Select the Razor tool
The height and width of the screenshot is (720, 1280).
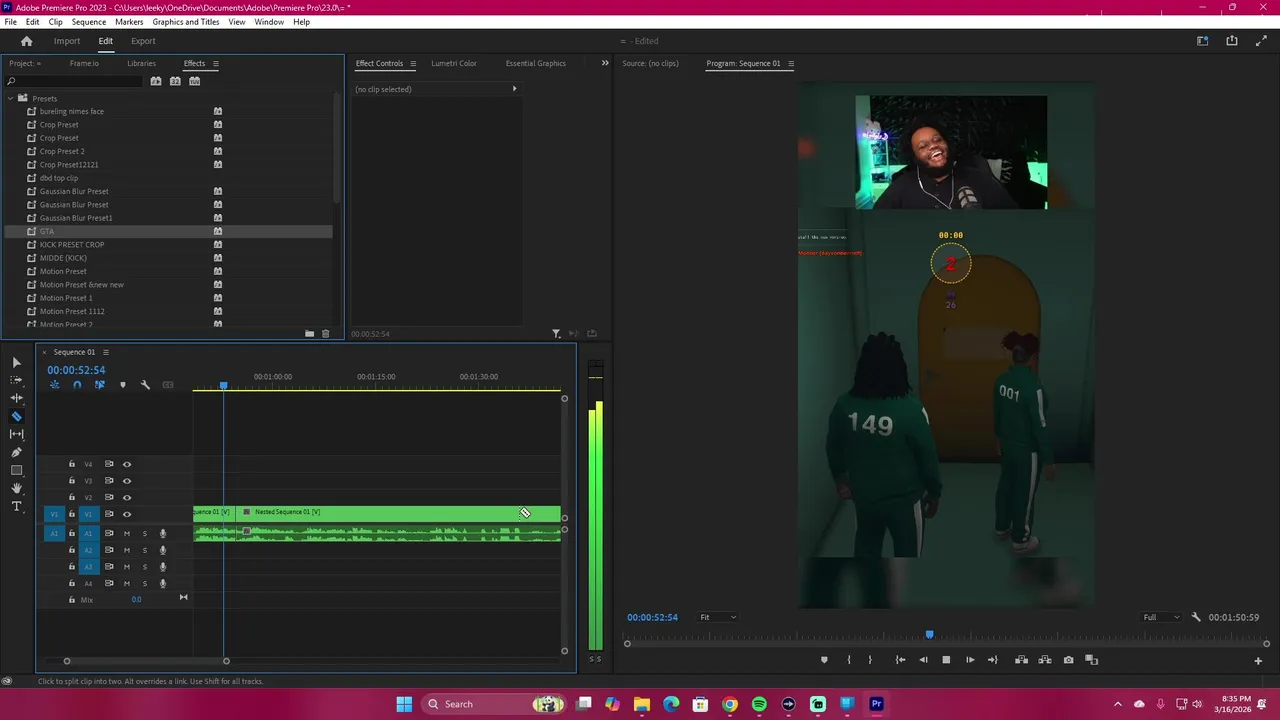[x=16, y=416]
